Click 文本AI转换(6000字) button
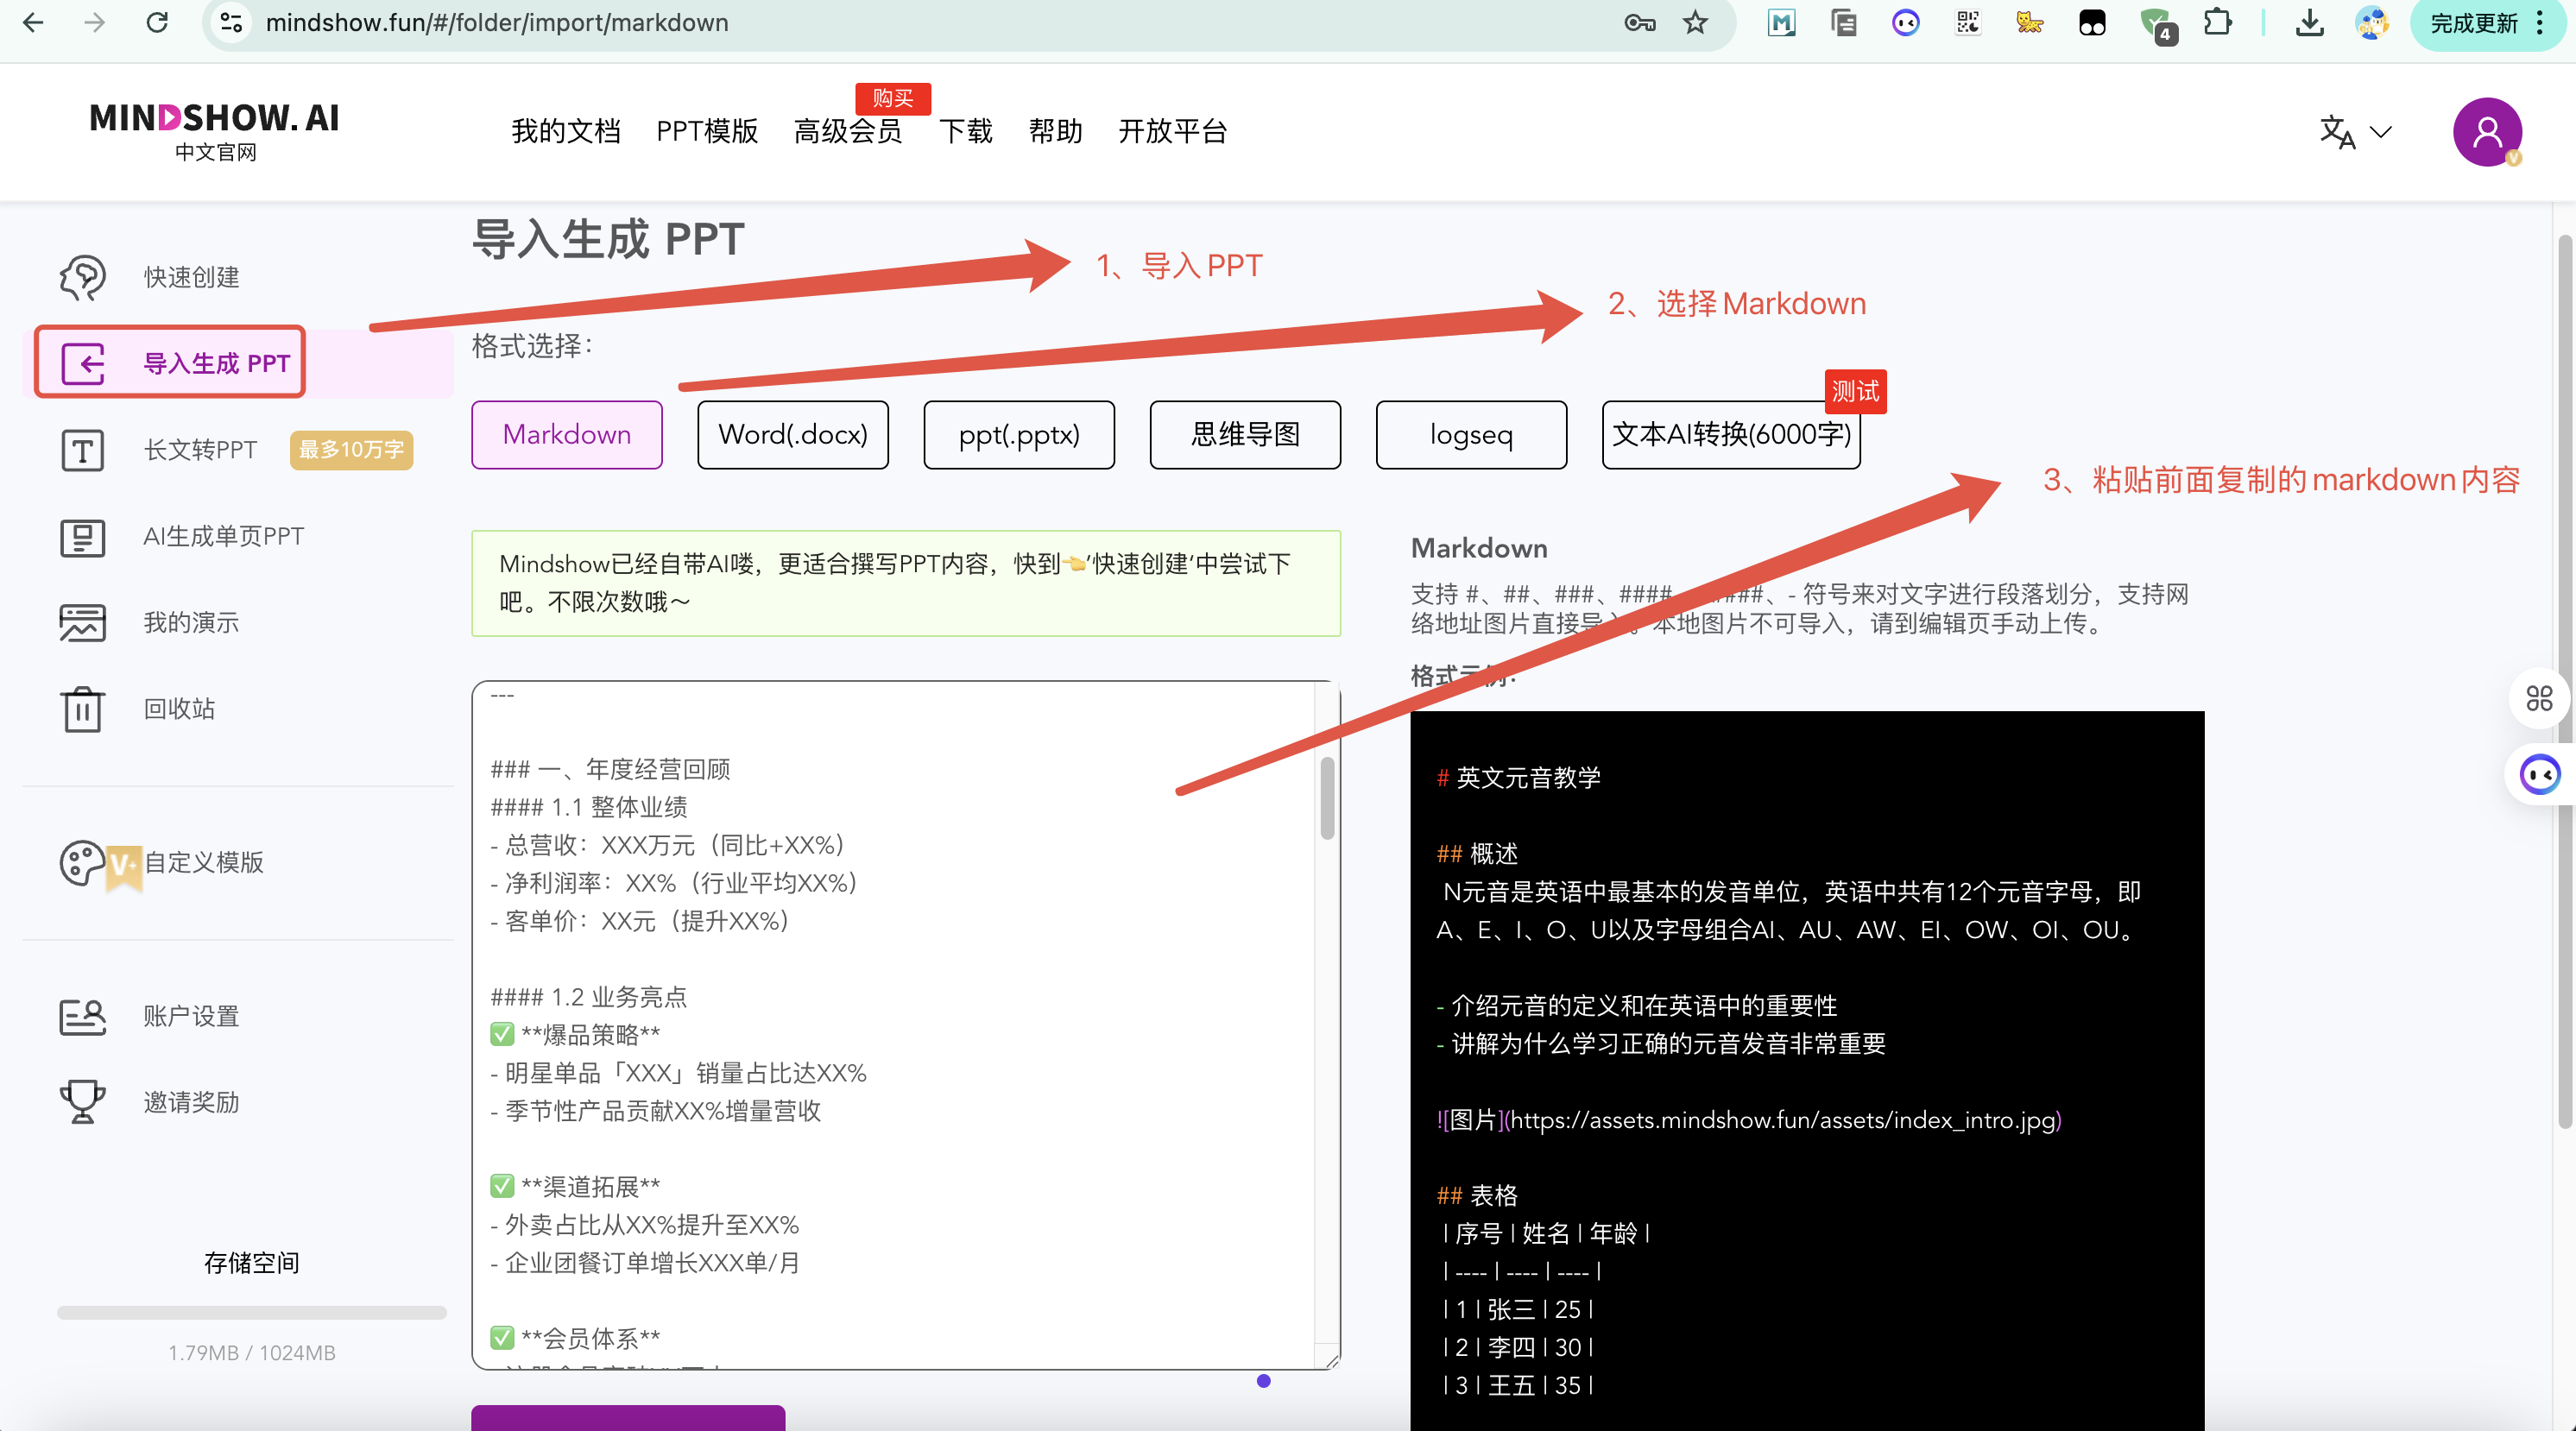Screen dimensions: 2576x1431 coord(1730,435)
